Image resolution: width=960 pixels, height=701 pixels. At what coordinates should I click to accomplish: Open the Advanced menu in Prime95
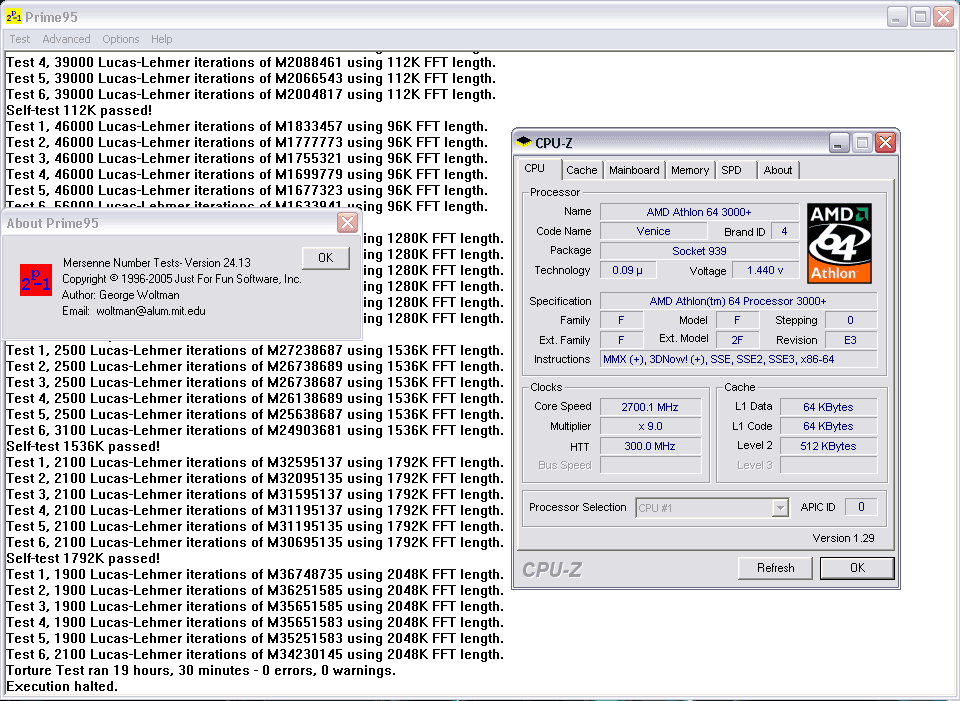coord(66,39)
